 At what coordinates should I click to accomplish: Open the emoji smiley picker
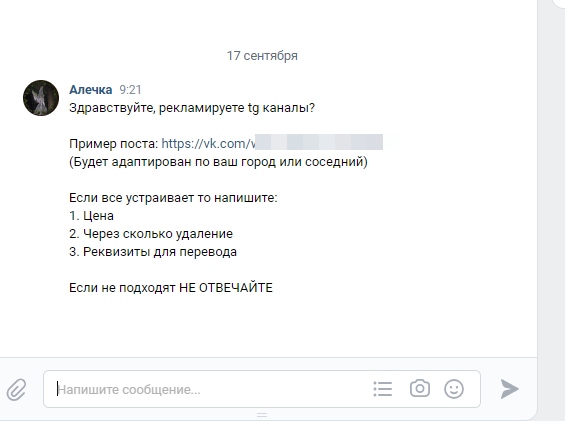point(454,389)
